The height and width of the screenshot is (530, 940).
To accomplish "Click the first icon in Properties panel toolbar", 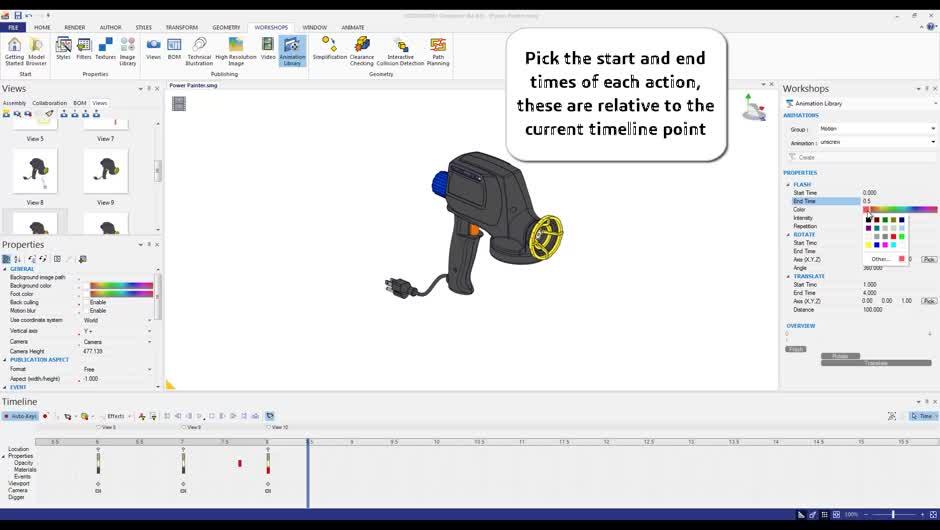I will point(6,259).
